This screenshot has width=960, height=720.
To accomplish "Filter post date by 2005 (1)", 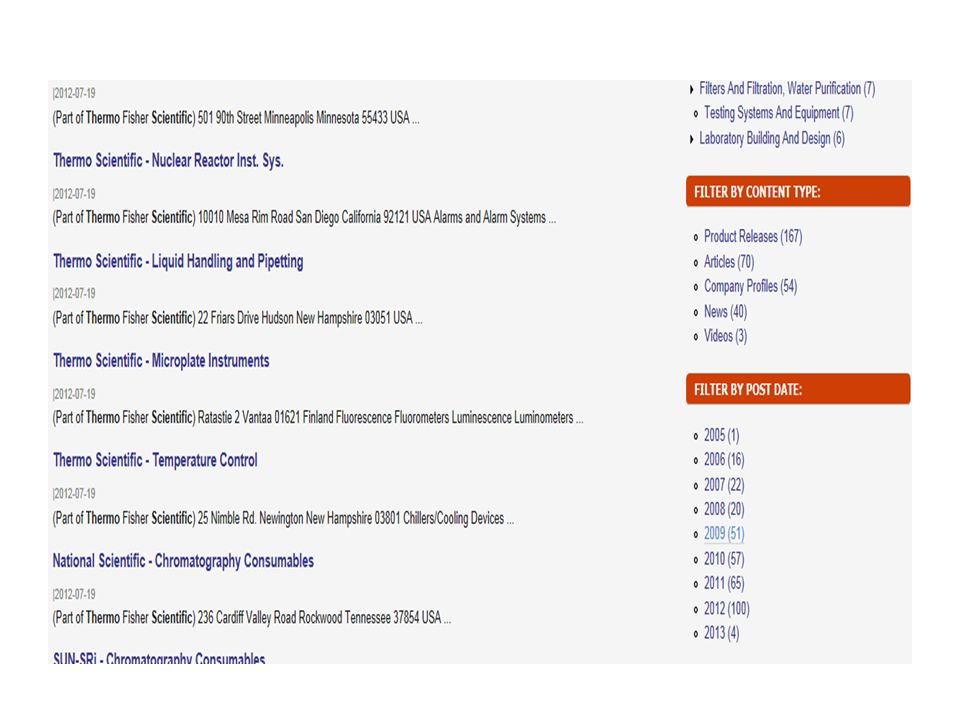I will [x=721, y=435].
